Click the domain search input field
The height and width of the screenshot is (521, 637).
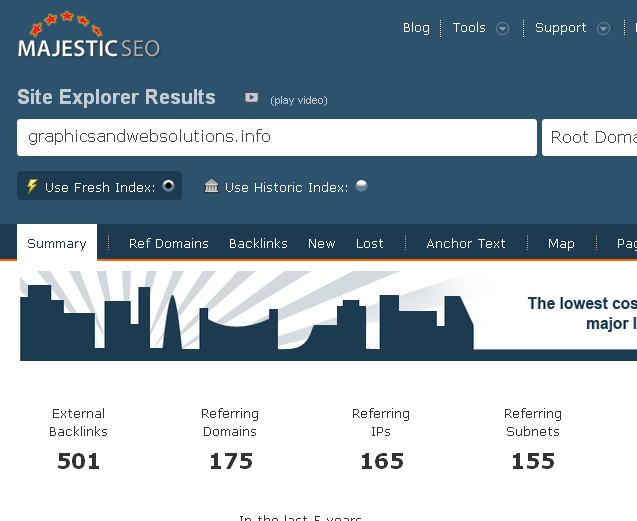coord(277,137)
